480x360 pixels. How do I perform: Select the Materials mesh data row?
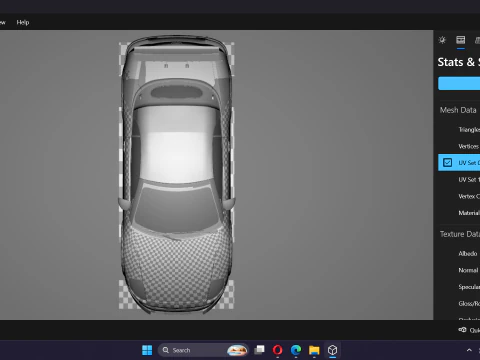pos(459,213)
